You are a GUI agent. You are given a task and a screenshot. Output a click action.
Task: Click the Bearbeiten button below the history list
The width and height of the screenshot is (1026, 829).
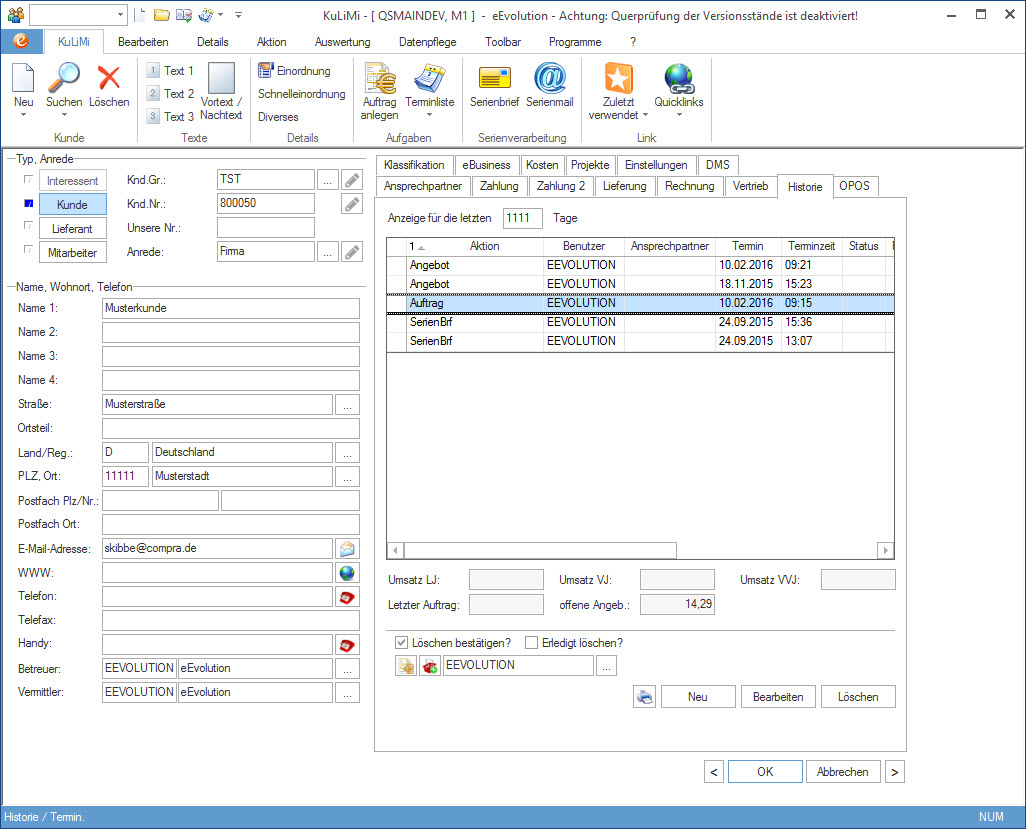coord(778,697)
